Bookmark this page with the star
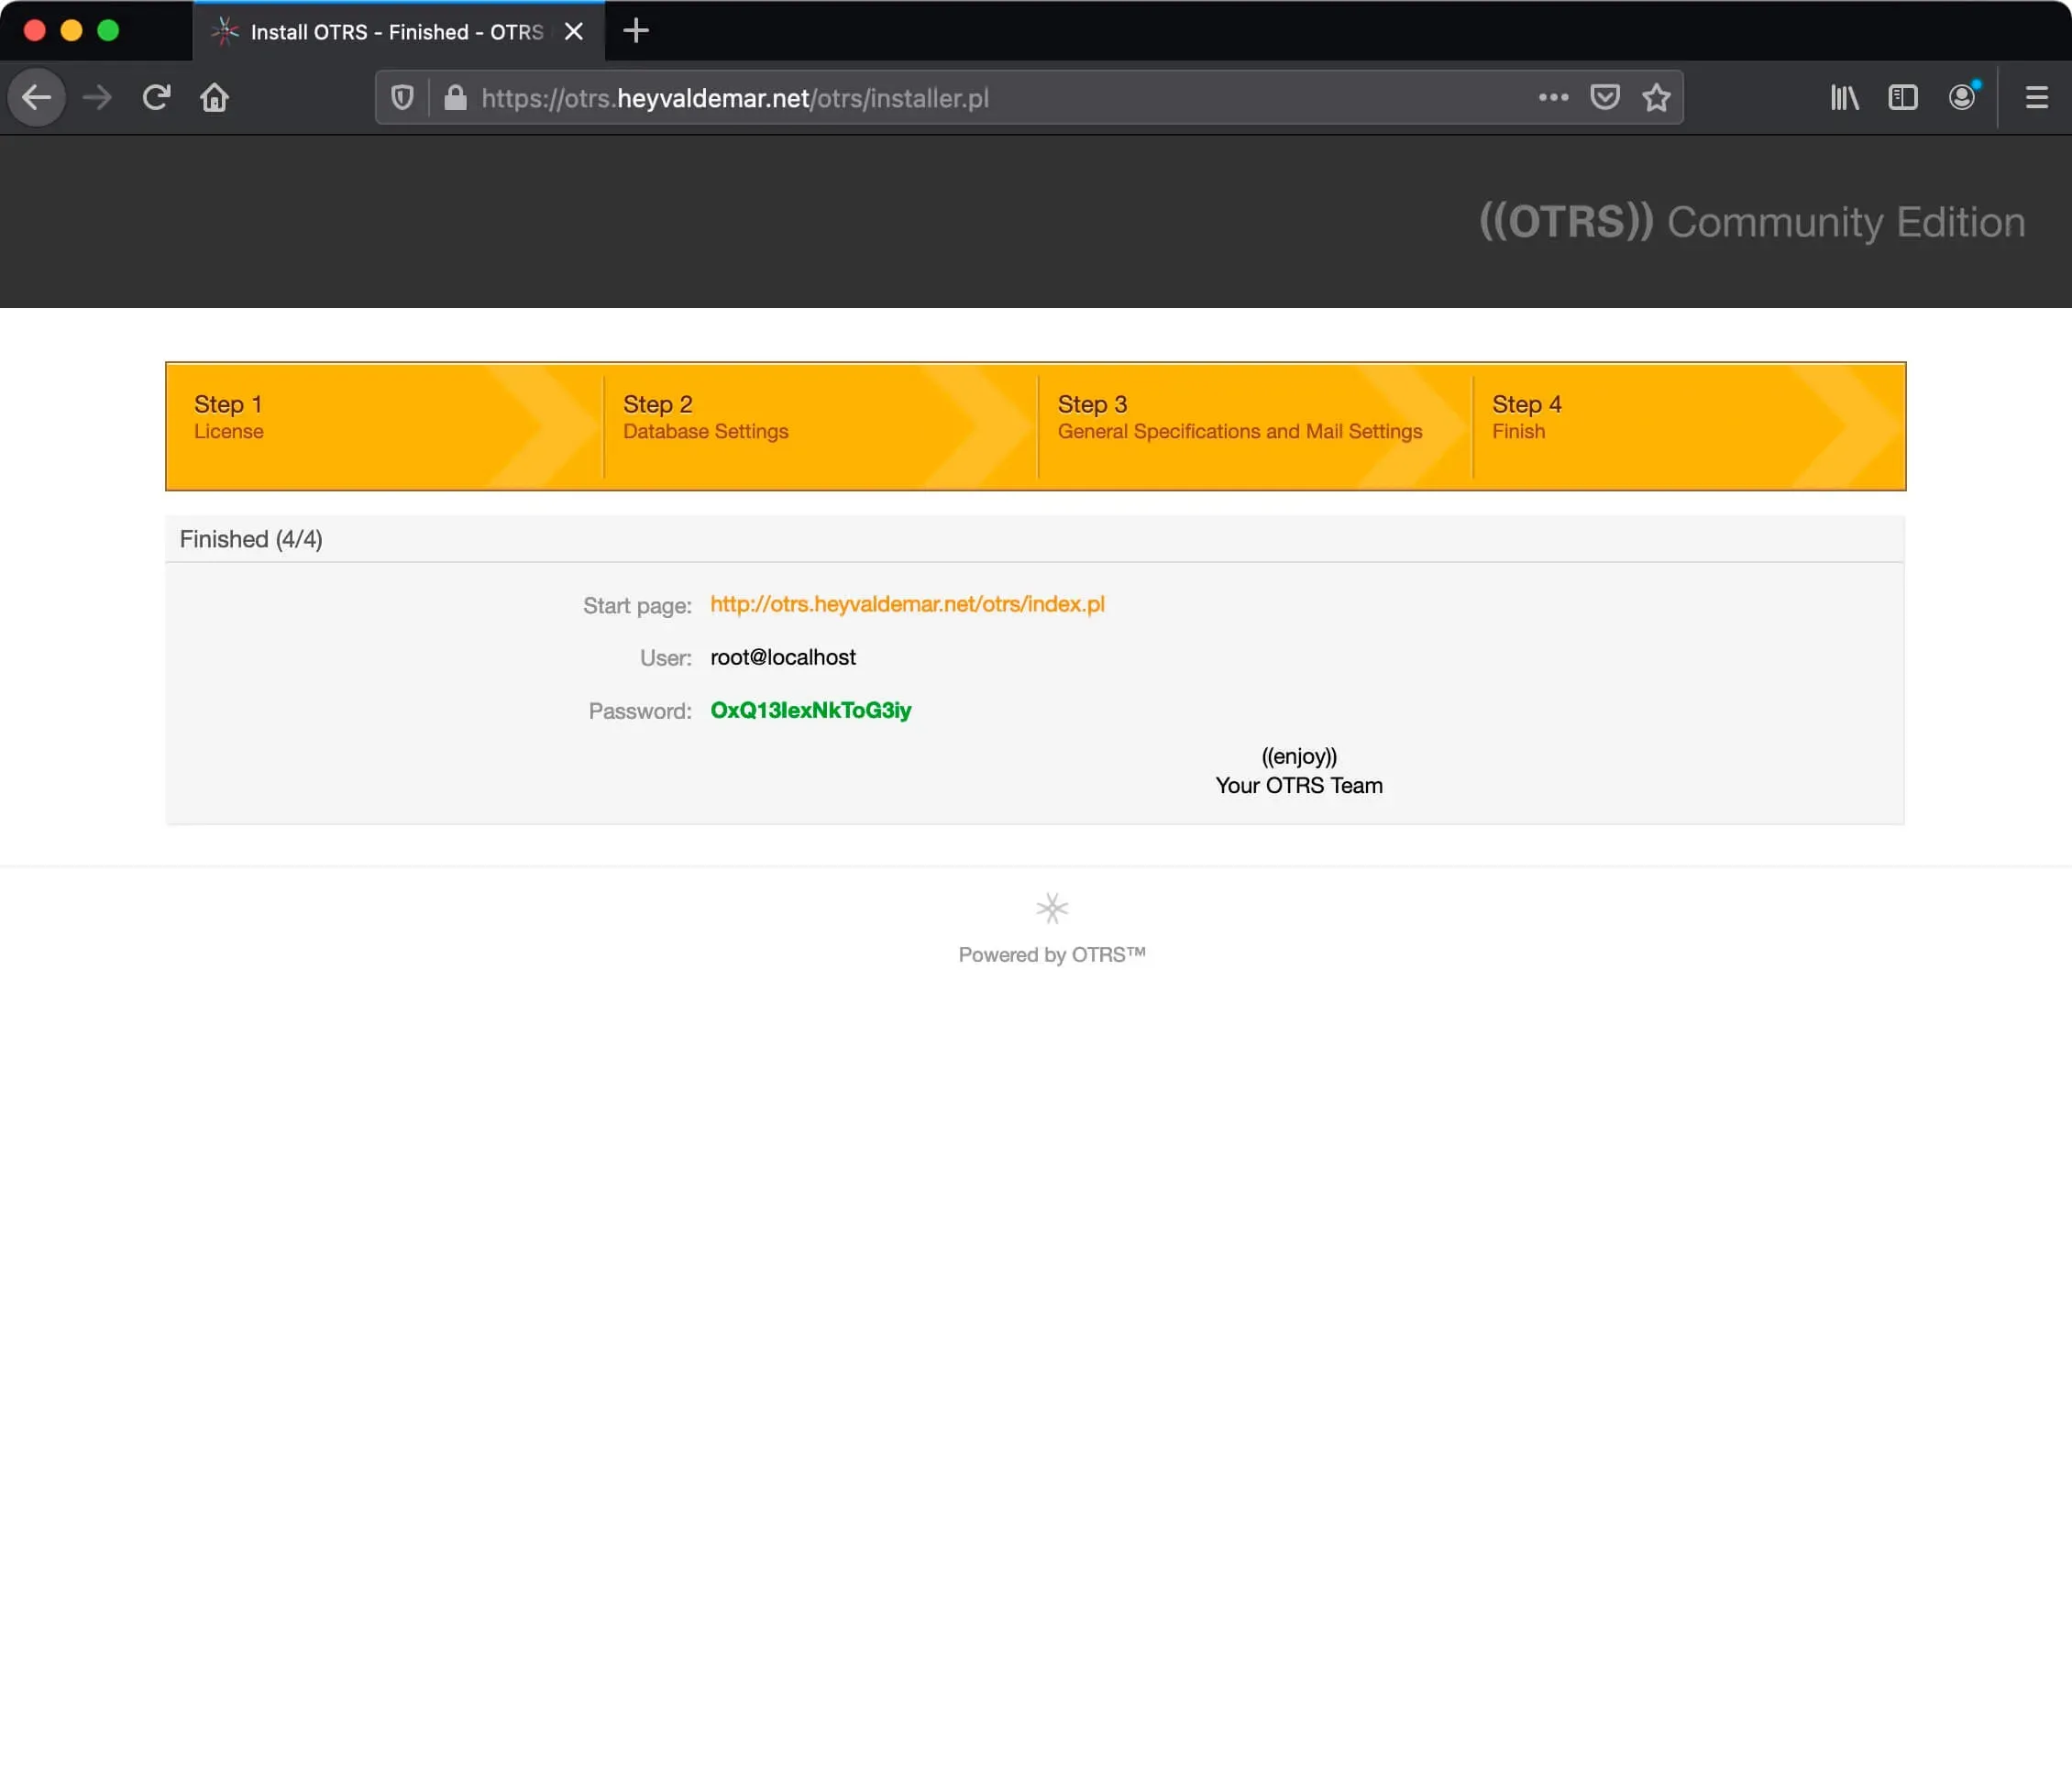Image resolution: width=2072 pixels, height=1775 pixels. (x=1657, y=97)
